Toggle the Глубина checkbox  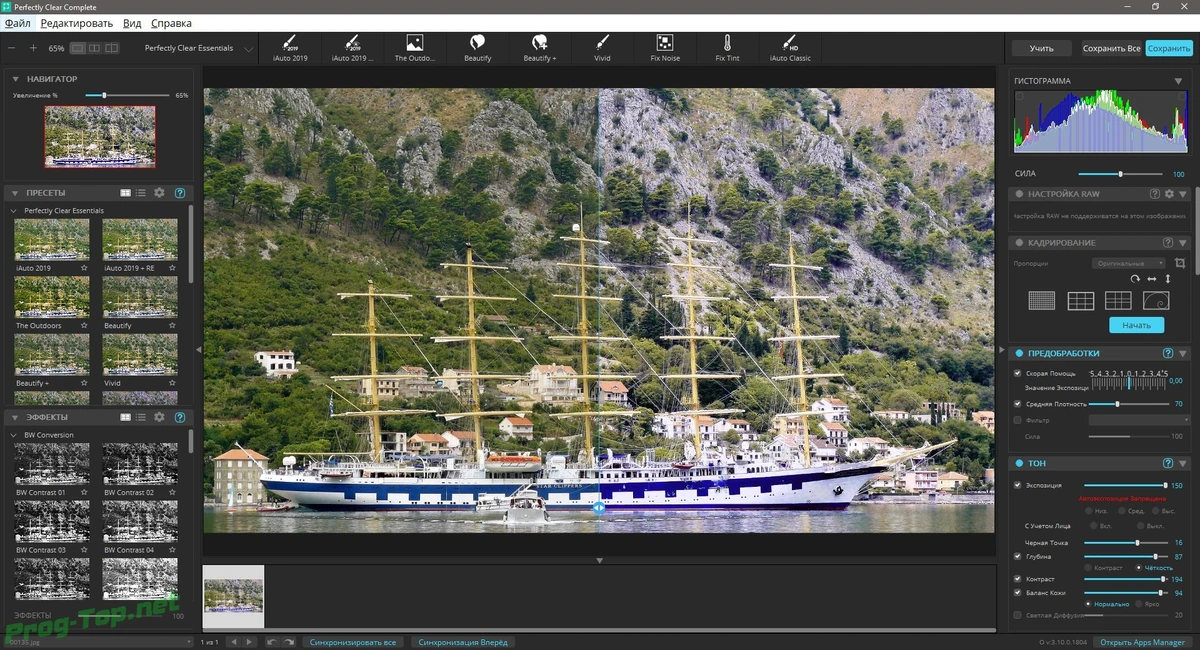click(1018, 556)
